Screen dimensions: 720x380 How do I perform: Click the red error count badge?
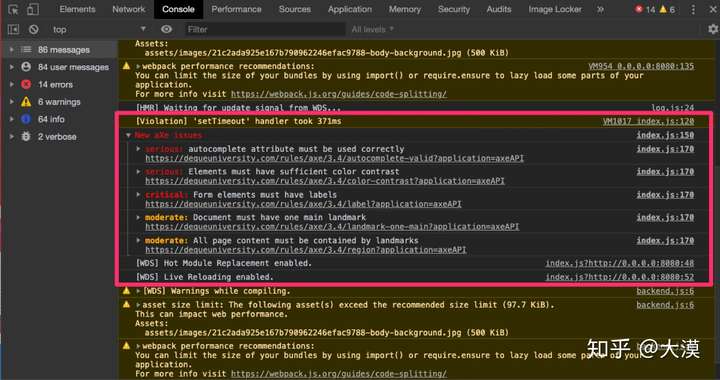[645, 9]
